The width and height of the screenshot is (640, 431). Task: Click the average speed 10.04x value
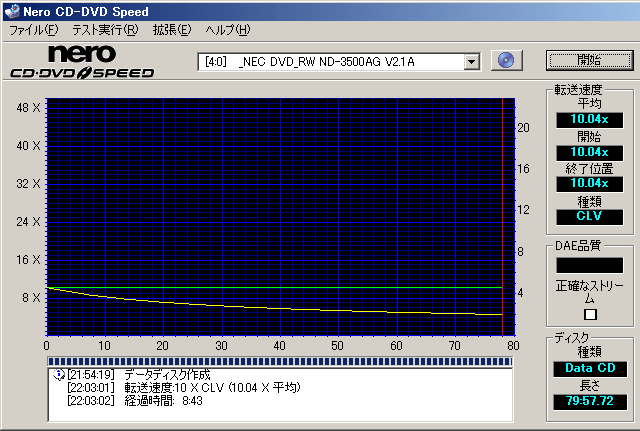pos(589,120)
